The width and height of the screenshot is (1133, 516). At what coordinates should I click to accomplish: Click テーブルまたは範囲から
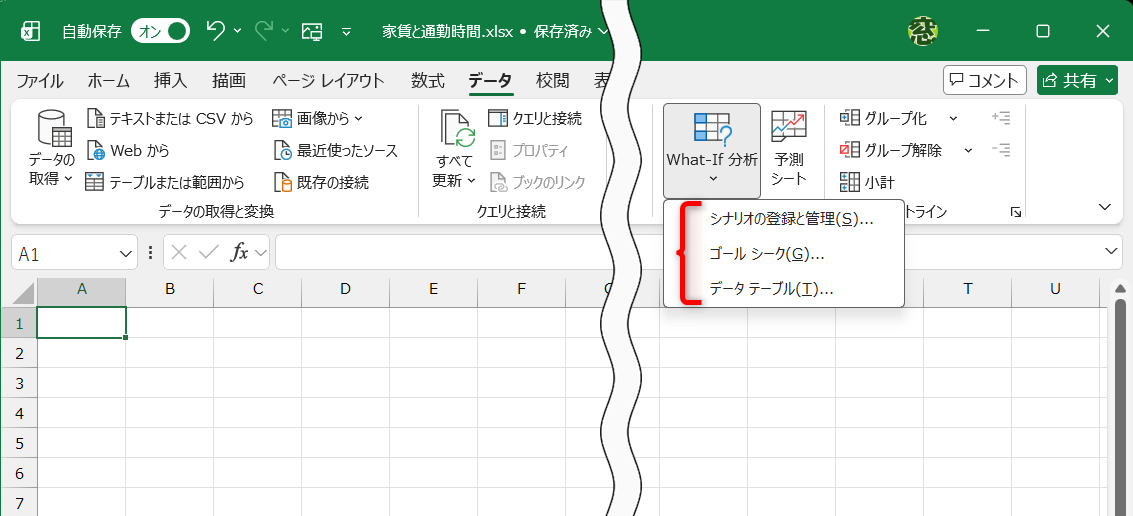(x=165, y=182)
